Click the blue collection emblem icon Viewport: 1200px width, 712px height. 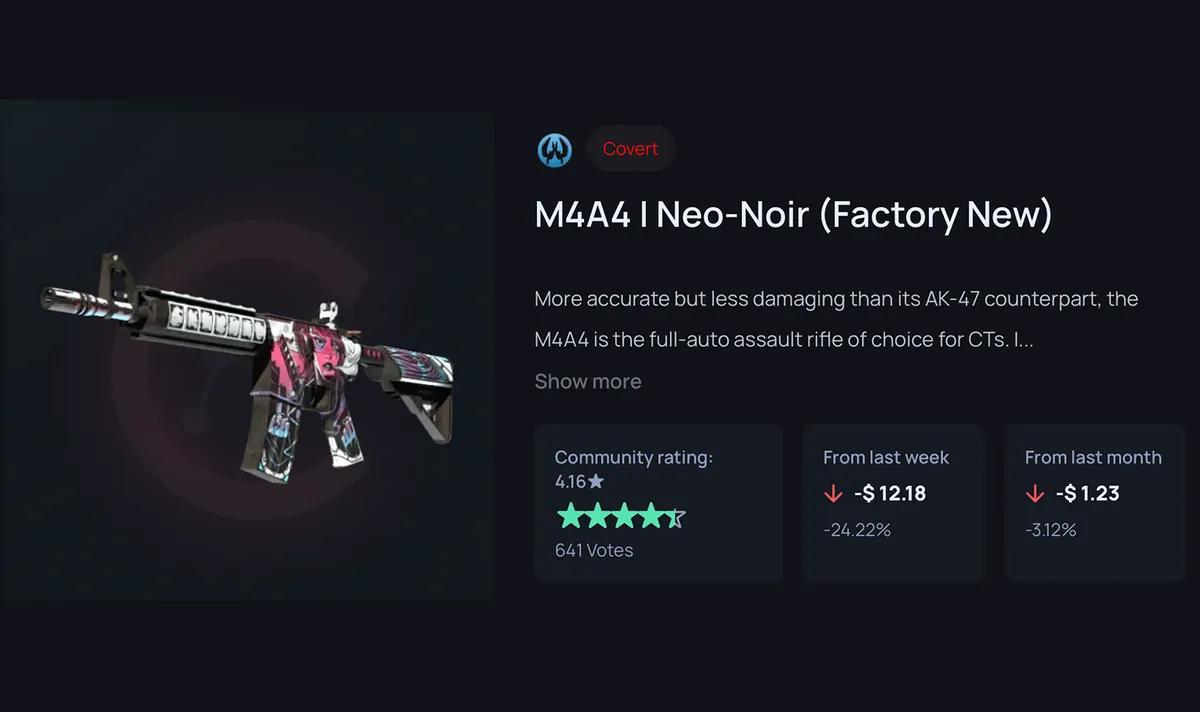[x=554, y=149]
